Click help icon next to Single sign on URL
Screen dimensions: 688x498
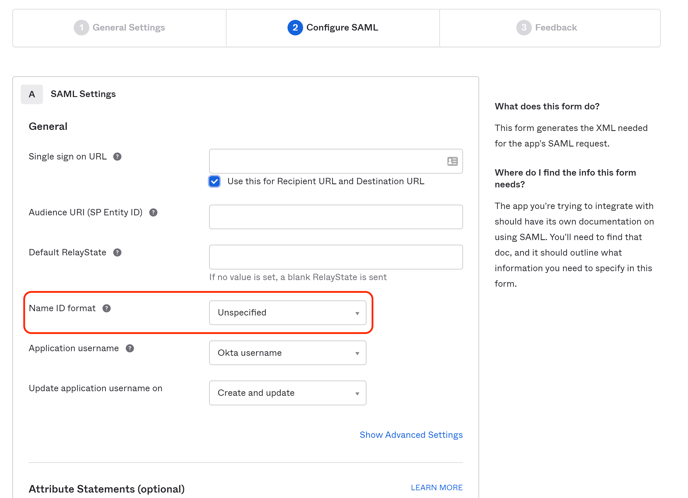[x=117, y=157]
